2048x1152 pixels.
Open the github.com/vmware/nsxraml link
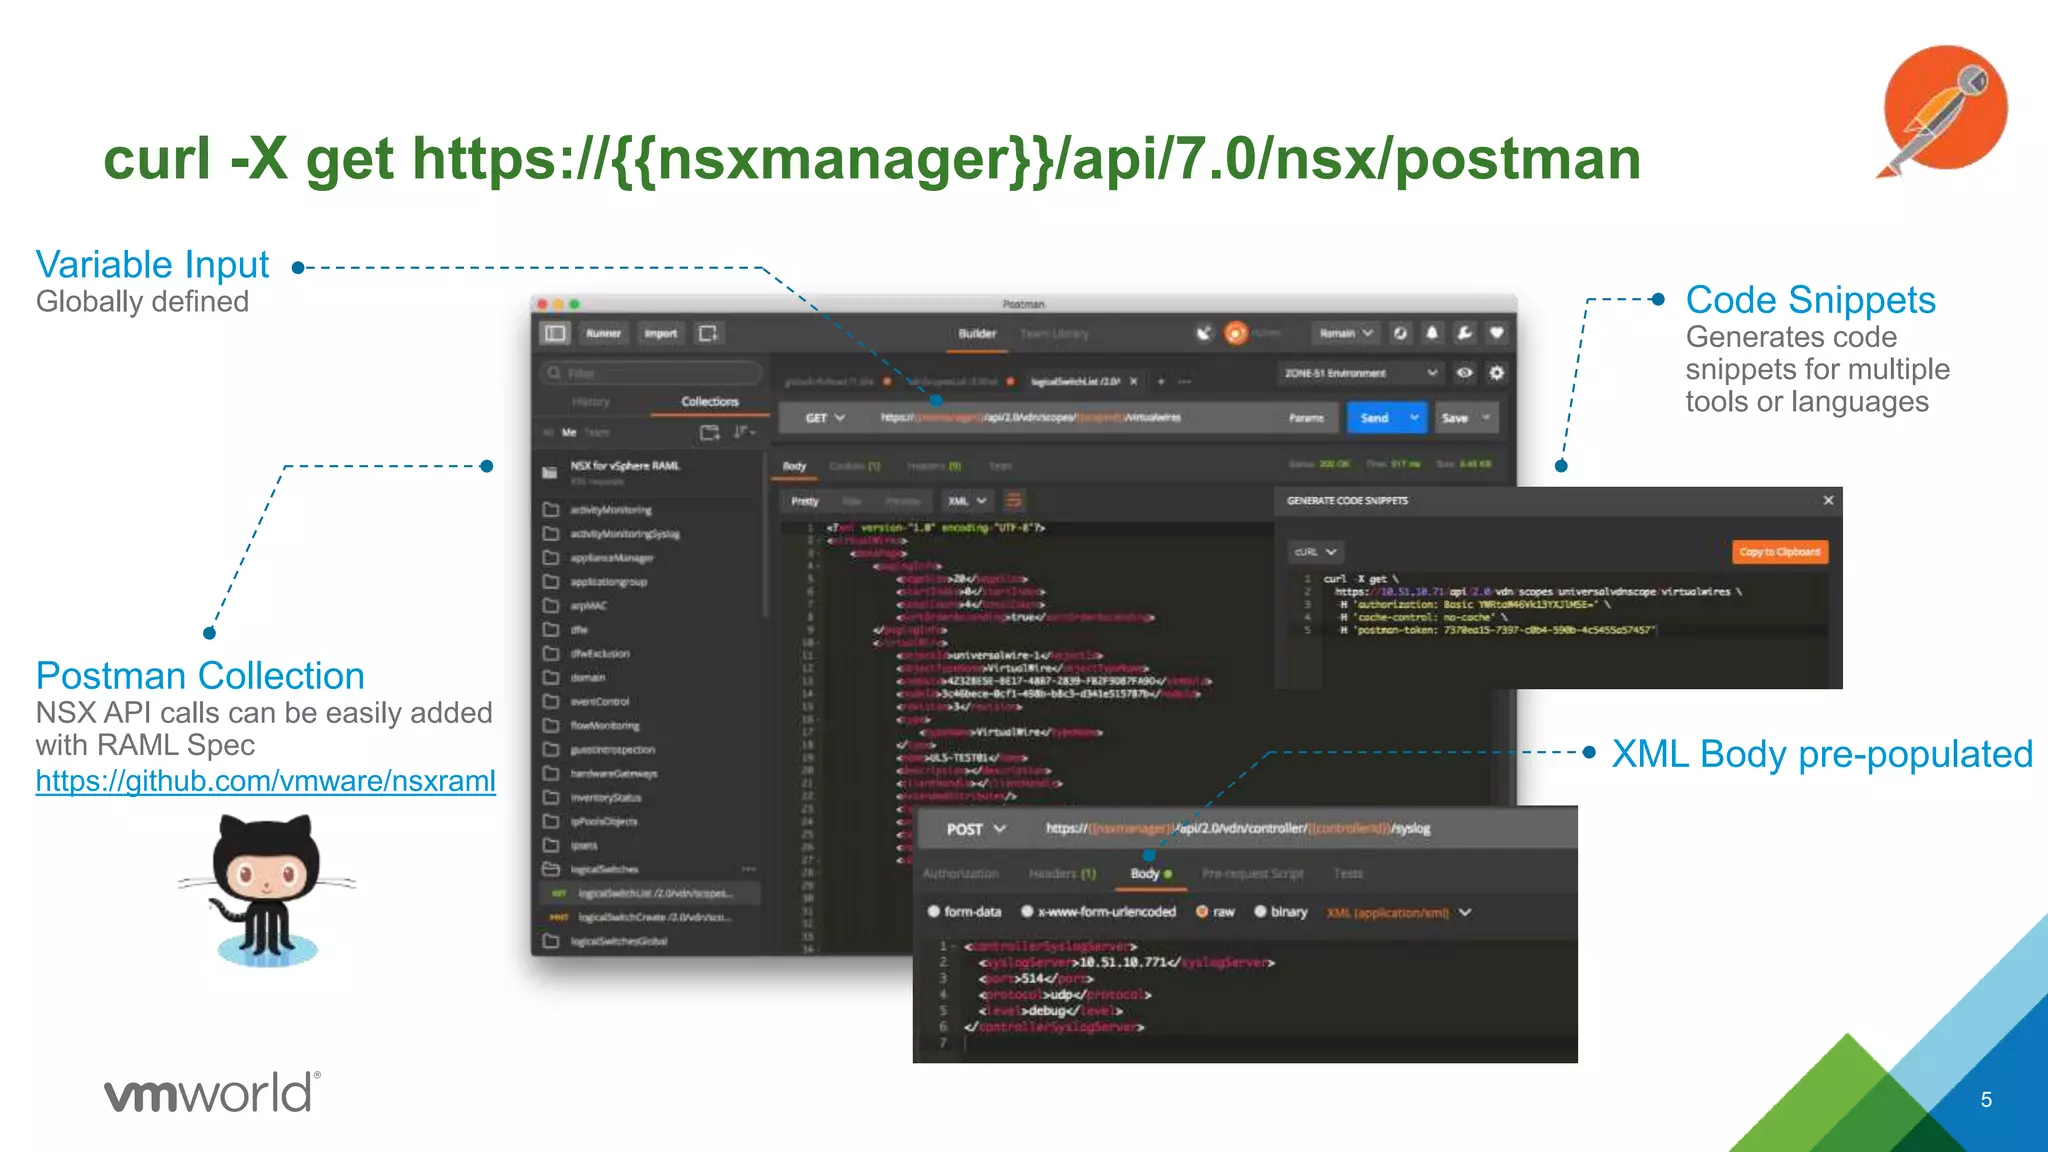(266, 781)
